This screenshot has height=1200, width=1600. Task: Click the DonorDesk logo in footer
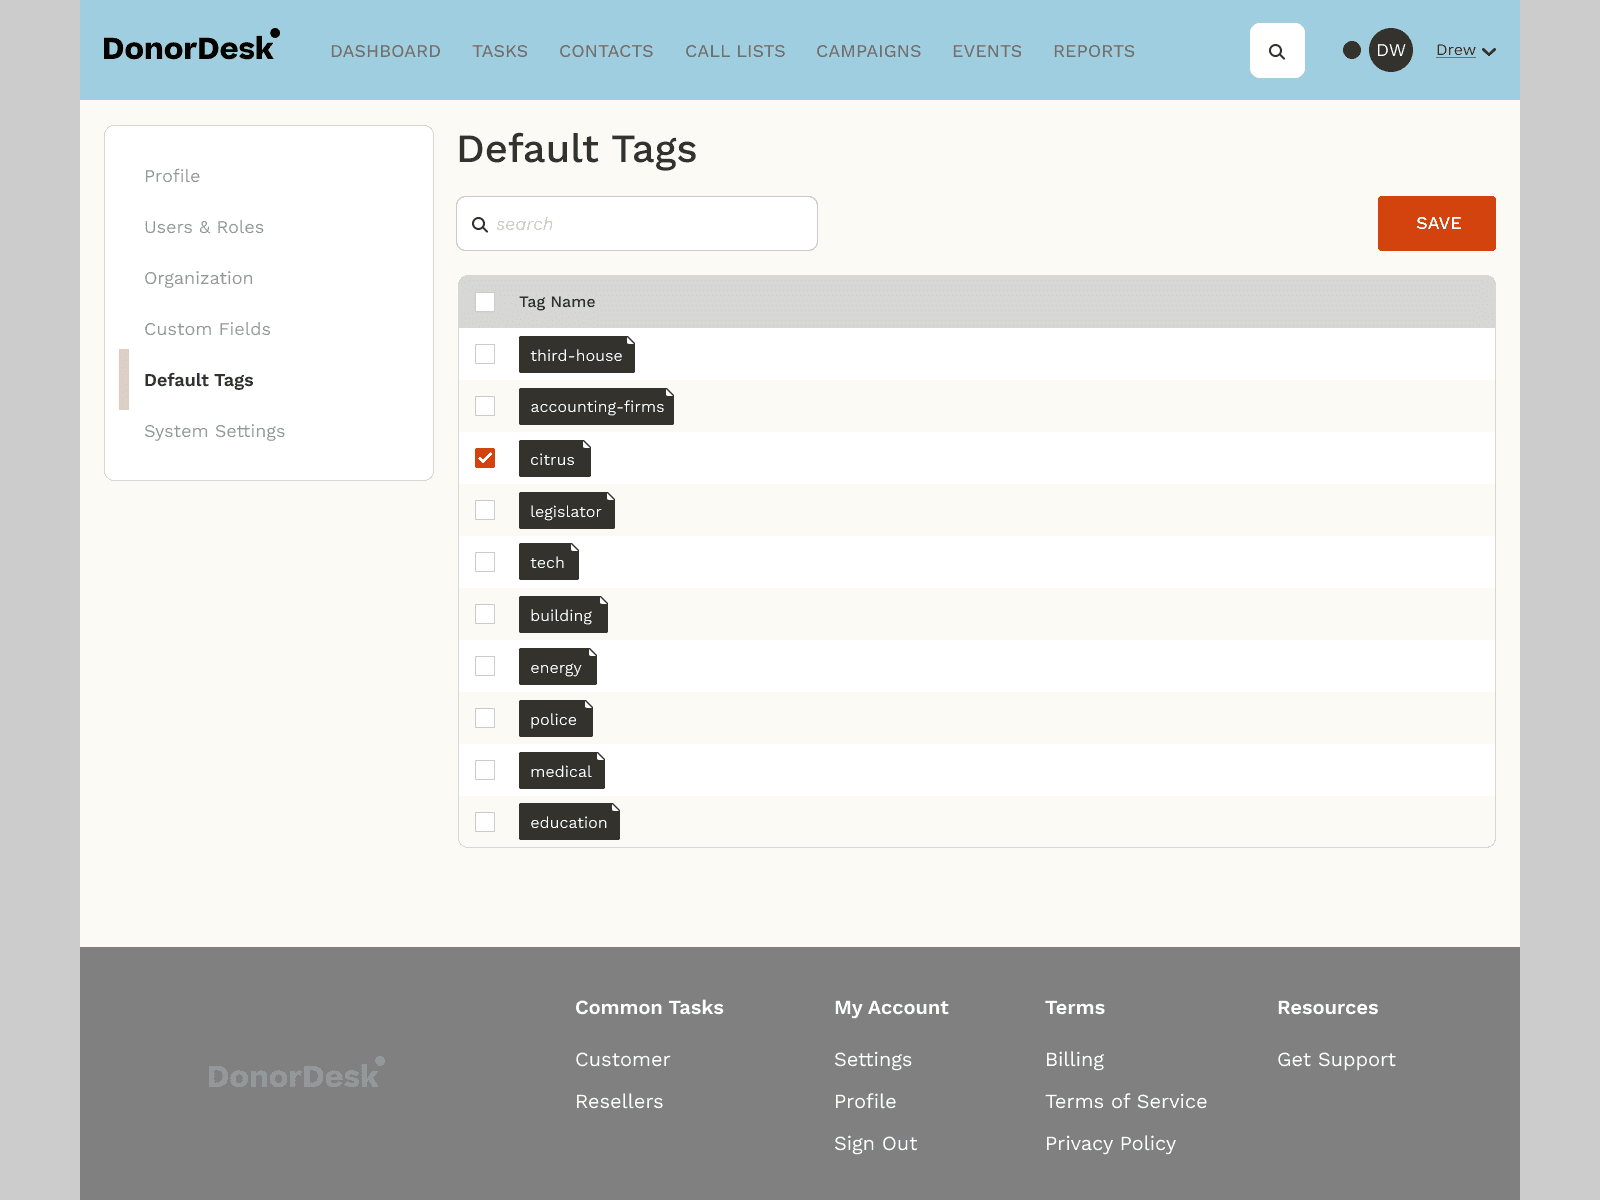click(296, 1075)
